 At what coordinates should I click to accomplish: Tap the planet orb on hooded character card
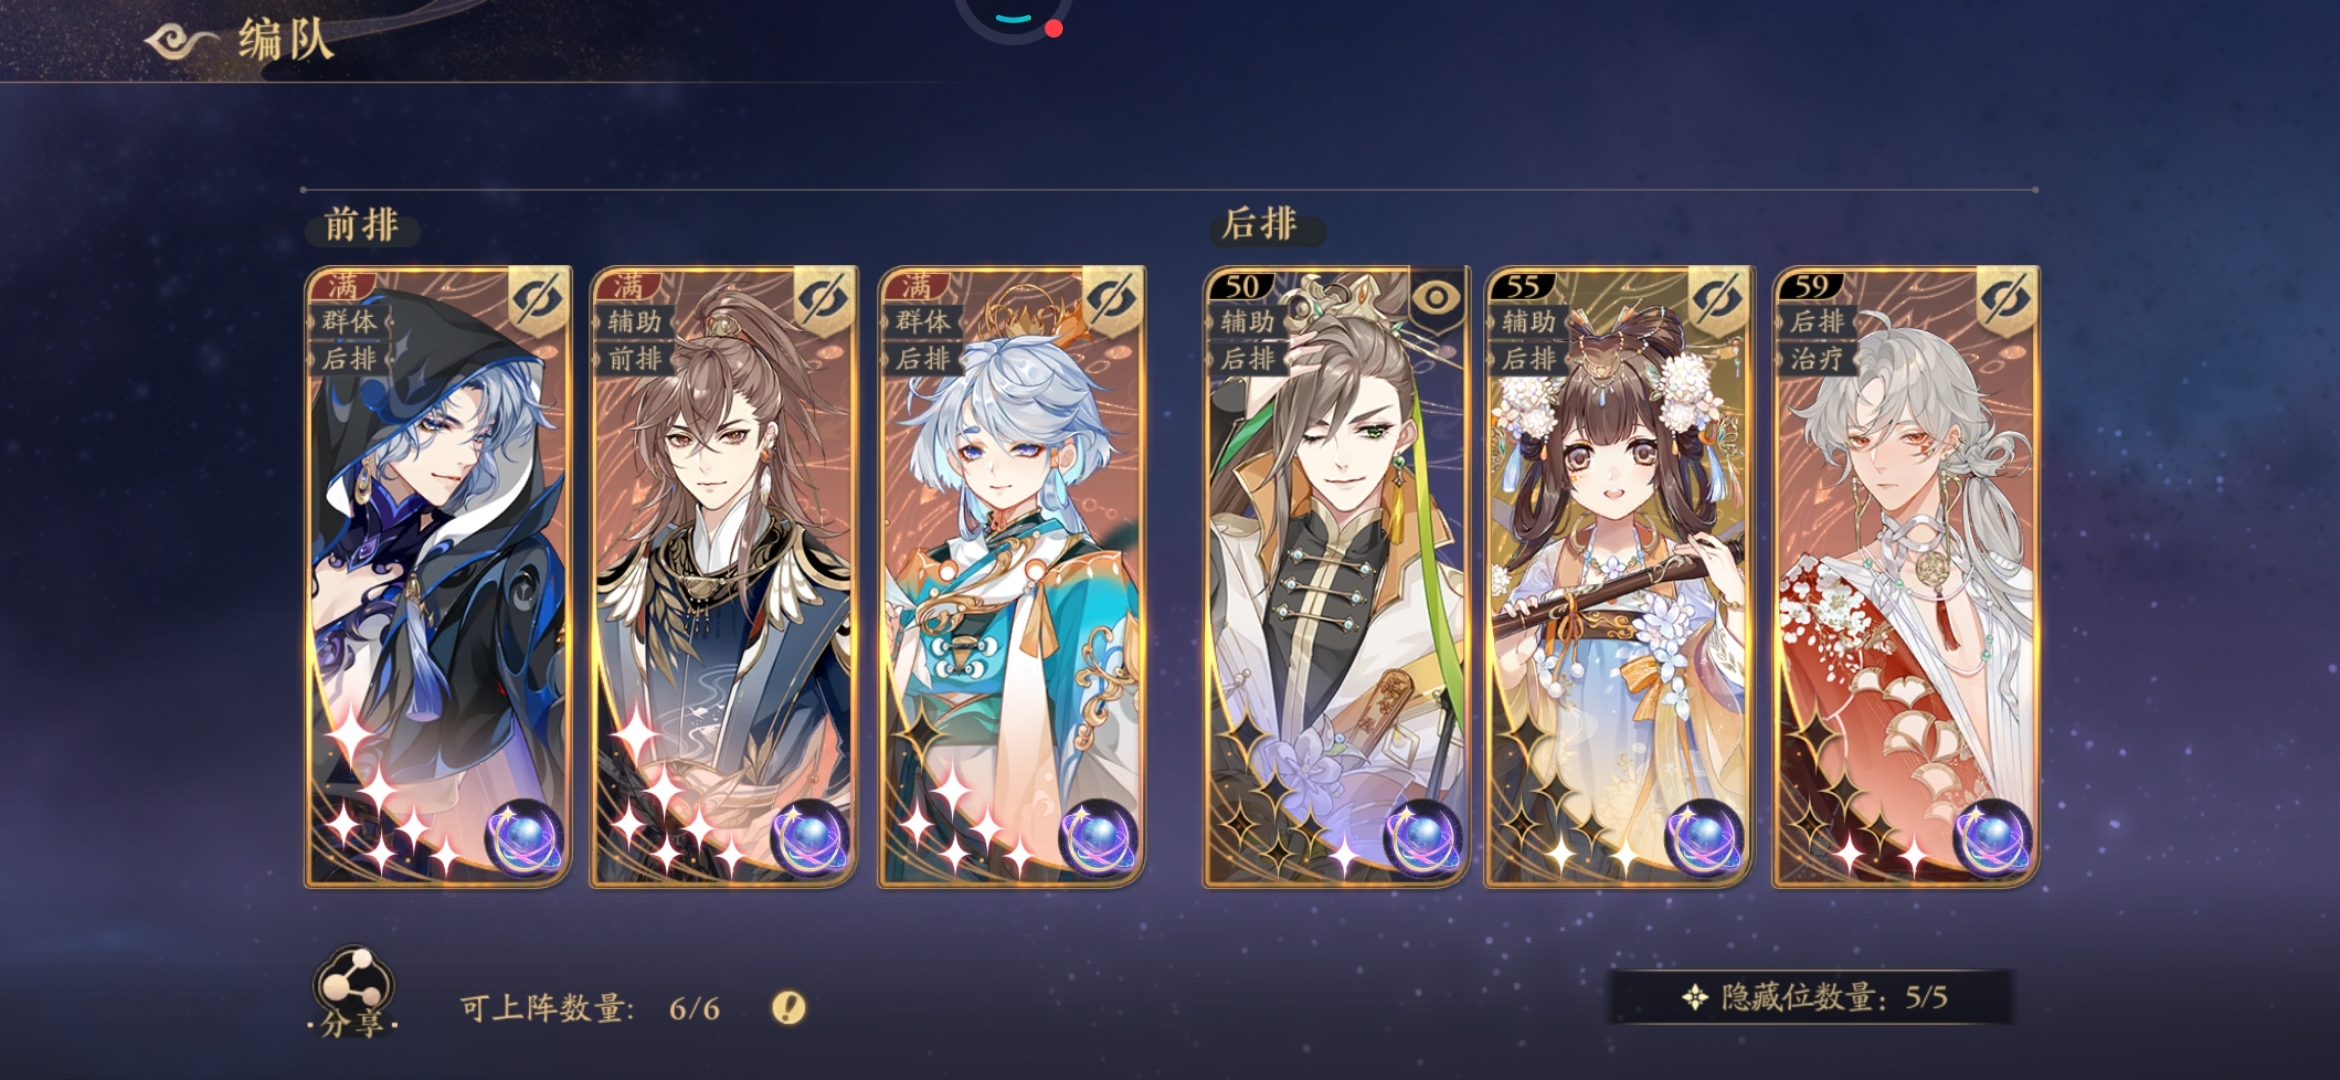pos(525,839)
